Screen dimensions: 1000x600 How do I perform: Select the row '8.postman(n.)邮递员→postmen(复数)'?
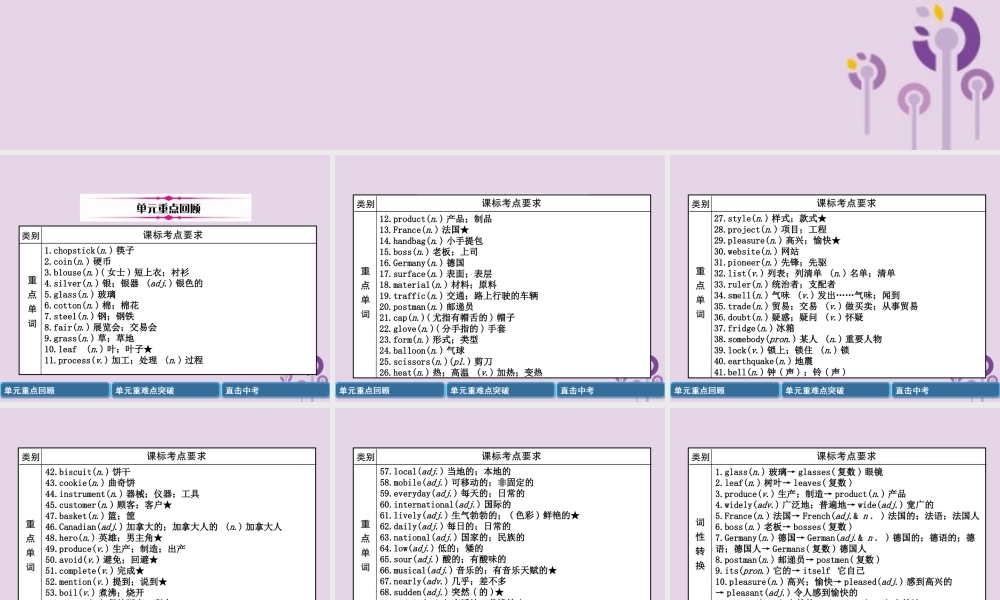click(x=797, y=559)
